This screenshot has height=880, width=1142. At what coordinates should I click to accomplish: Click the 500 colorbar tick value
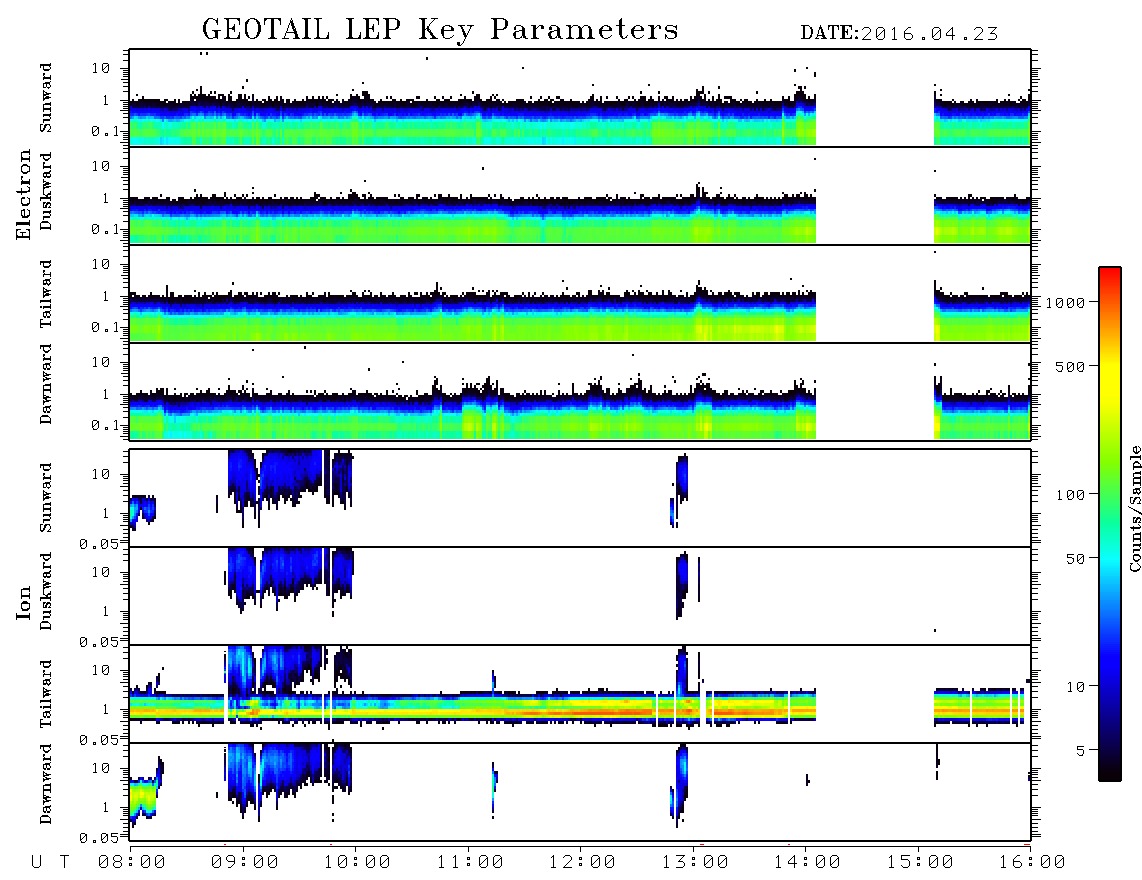(1070, 367)
